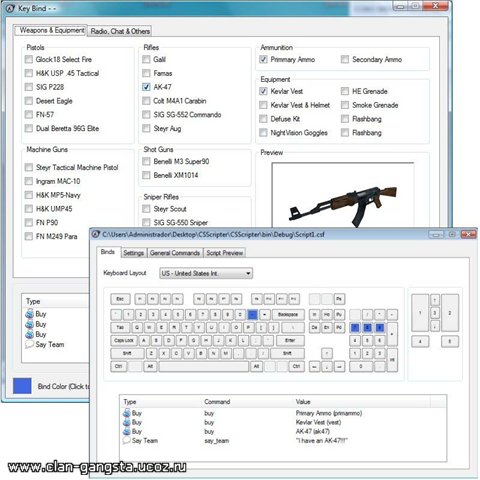Open the Script Preview tab
Screen dimensions: 480x480
[225, 253]
